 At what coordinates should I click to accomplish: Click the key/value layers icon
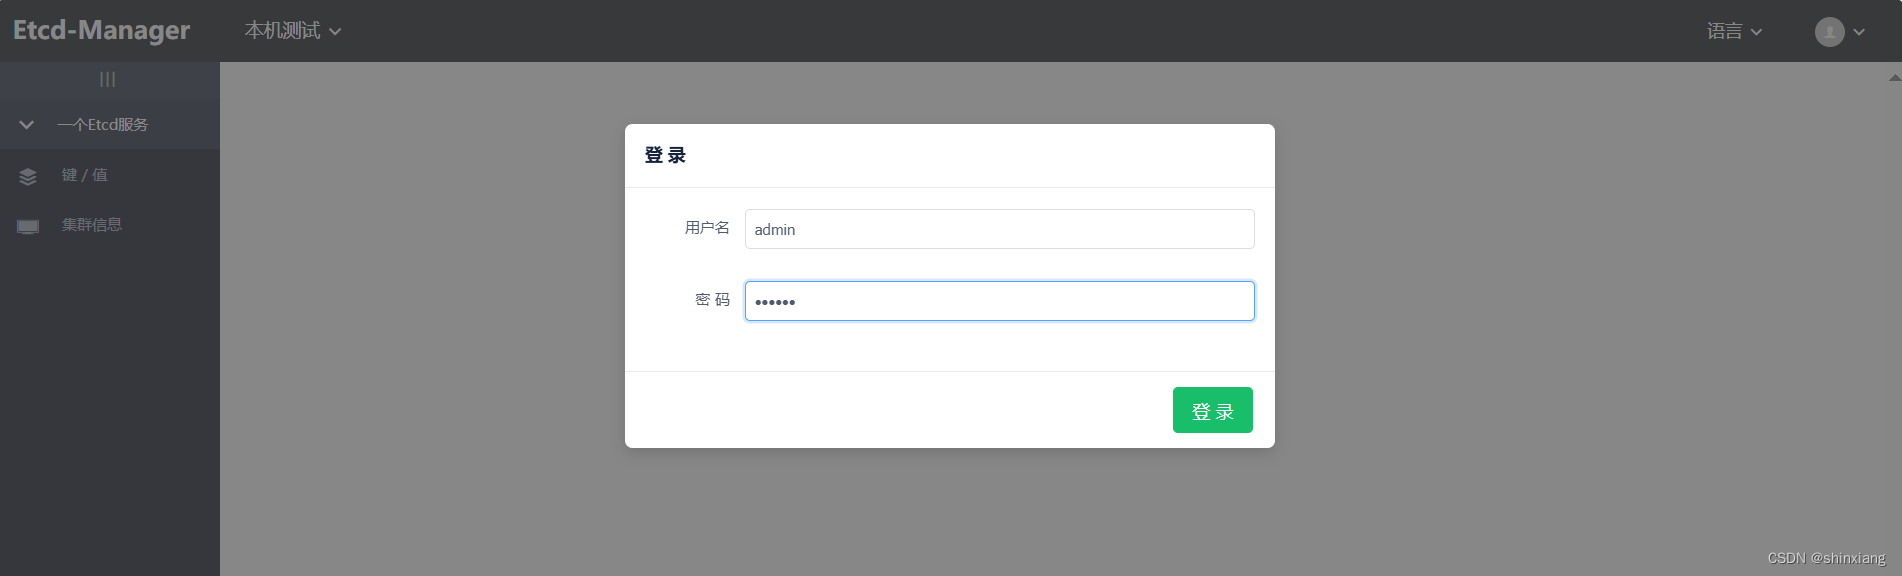click(x=28, y=176)
